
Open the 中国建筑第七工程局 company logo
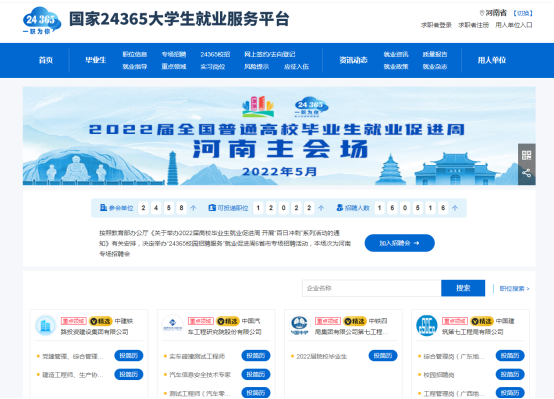[x=427, y=325]
